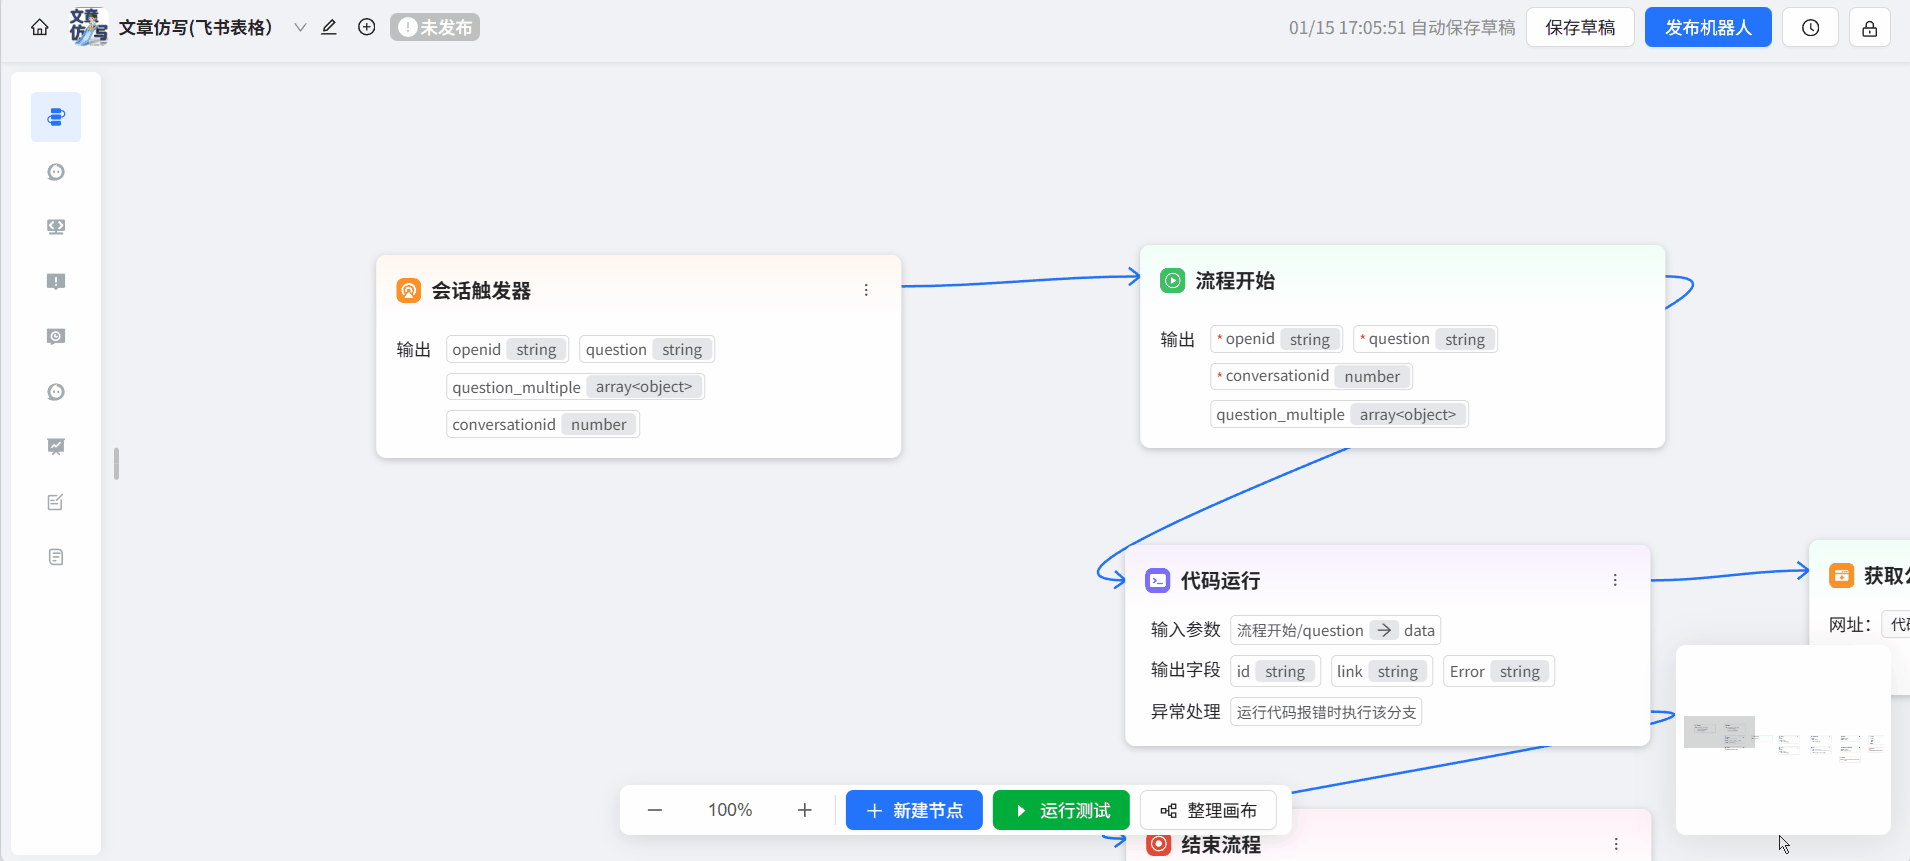The image size is (1910, 861).
Task: Open the clock message sidebar icon
Action: coord(56,337)
